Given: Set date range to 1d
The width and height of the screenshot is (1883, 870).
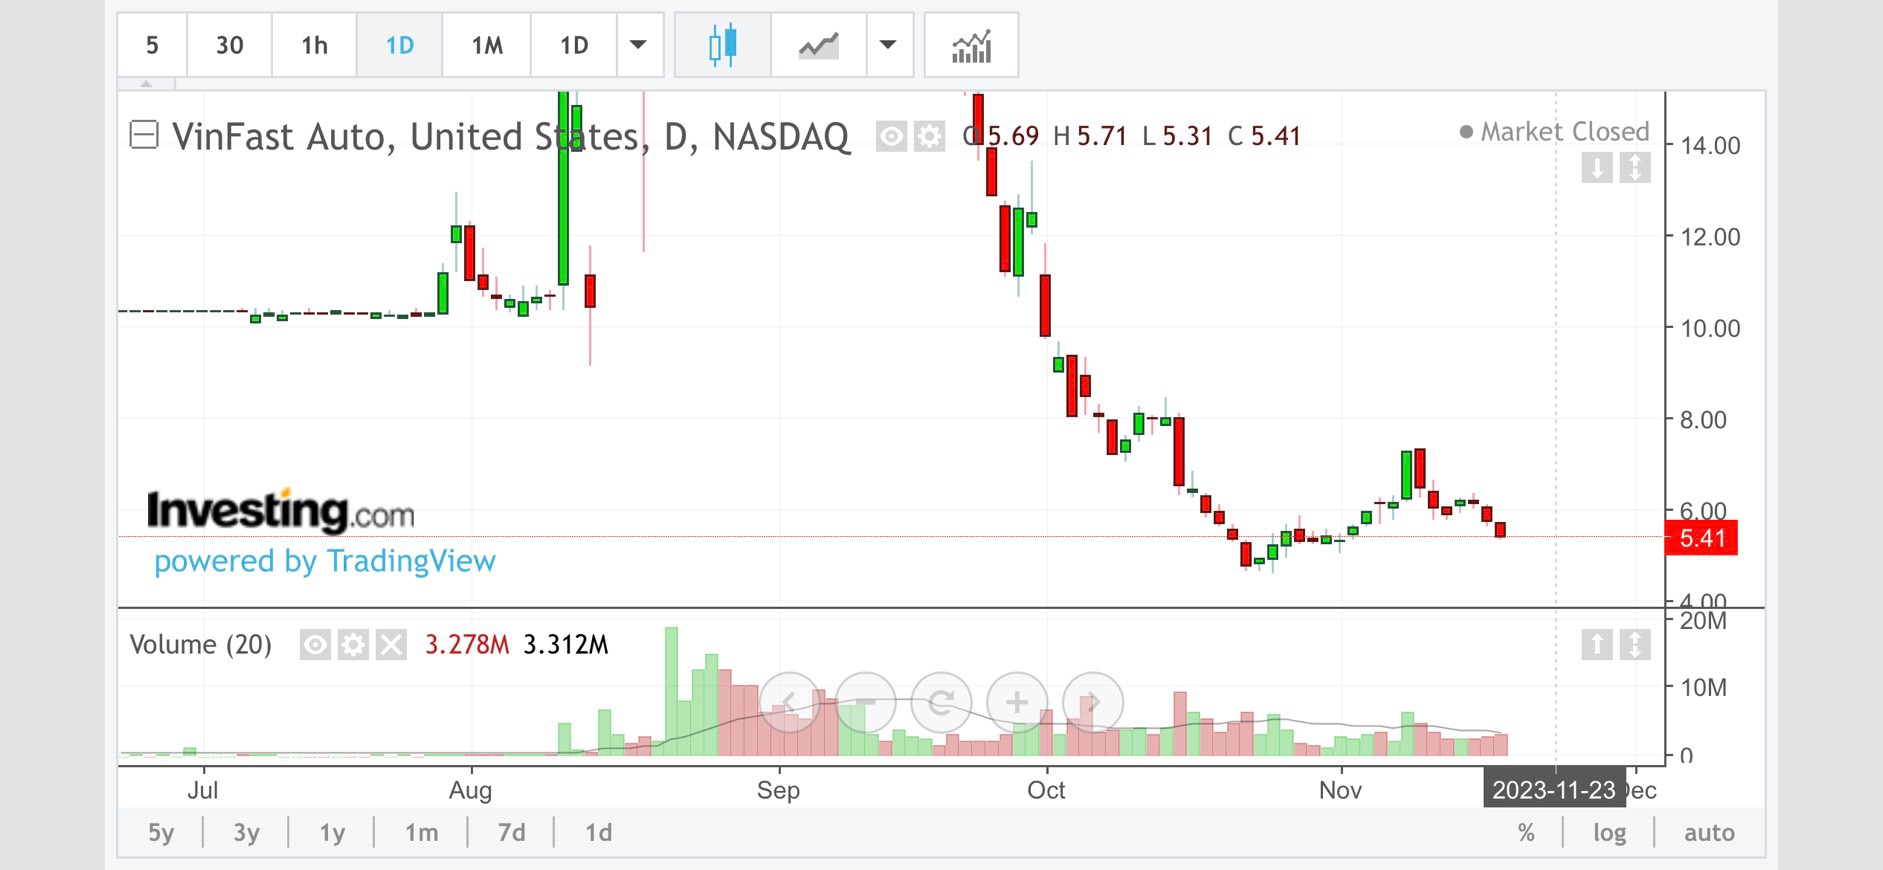Looking at the screenshot, I should (599, 833).
